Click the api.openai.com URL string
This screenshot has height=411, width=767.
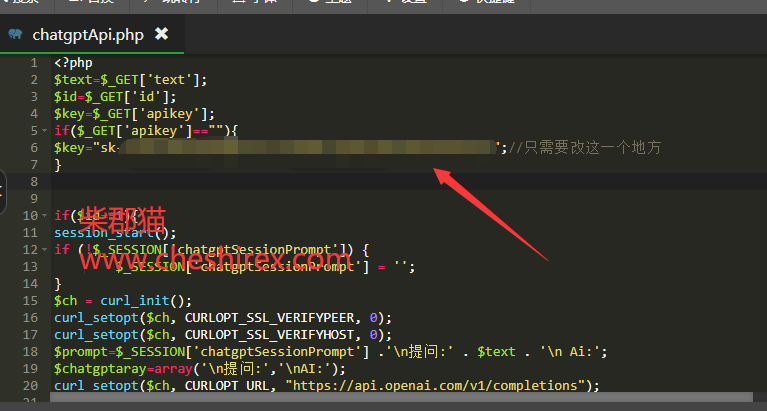pos(435,386)
